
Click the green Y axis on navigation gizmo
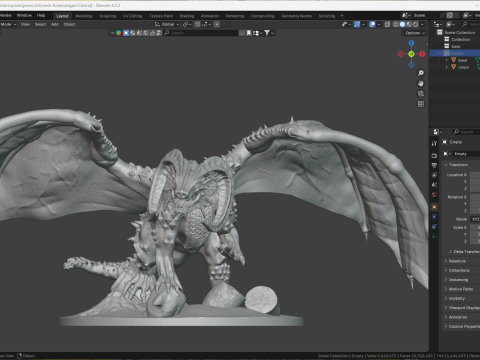pos(411,54)
